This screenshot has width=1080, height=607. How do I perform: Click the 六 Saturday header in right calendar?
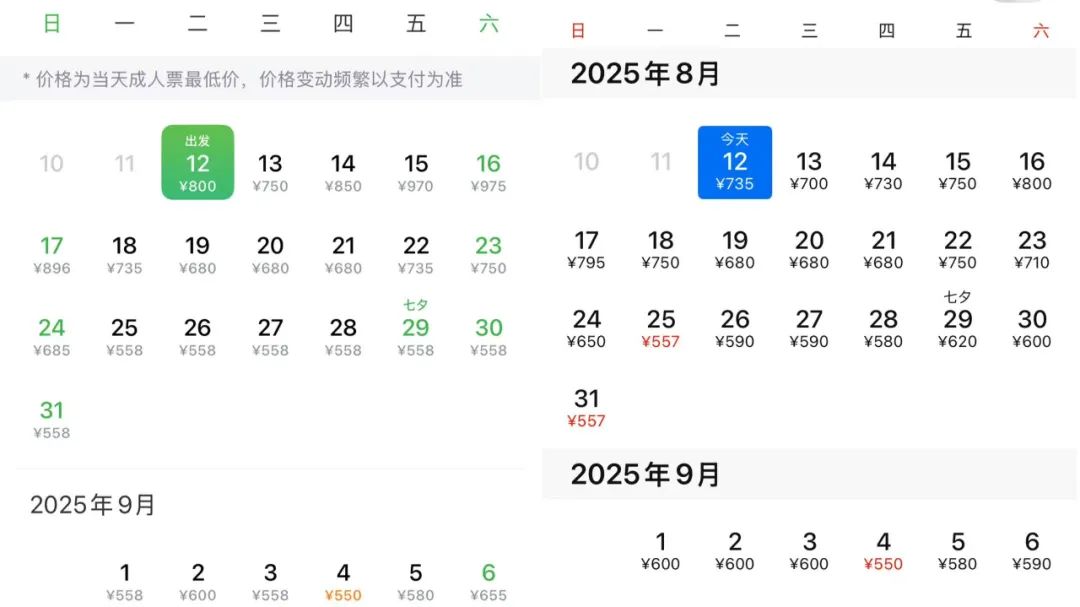point(1036,30)
